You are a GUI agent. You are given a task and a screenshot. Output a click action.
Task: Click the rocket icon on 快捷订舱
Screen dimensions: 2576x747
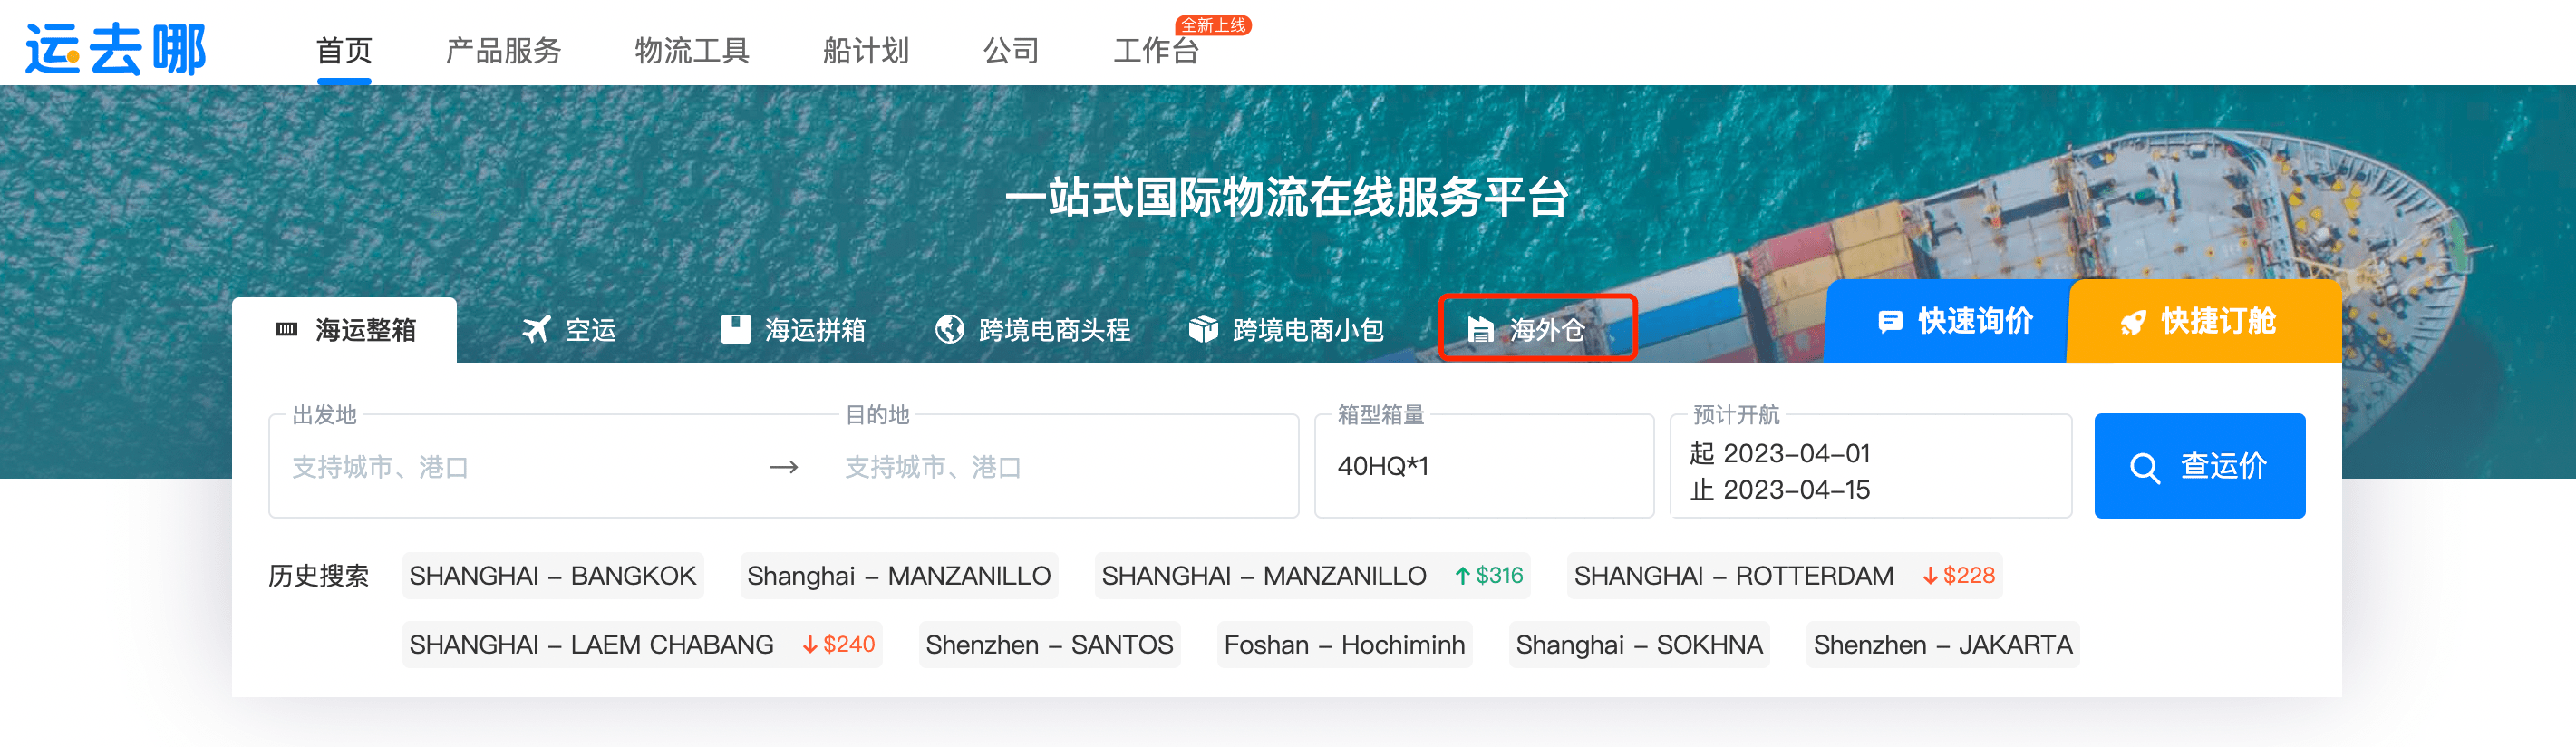[2133, 322]
